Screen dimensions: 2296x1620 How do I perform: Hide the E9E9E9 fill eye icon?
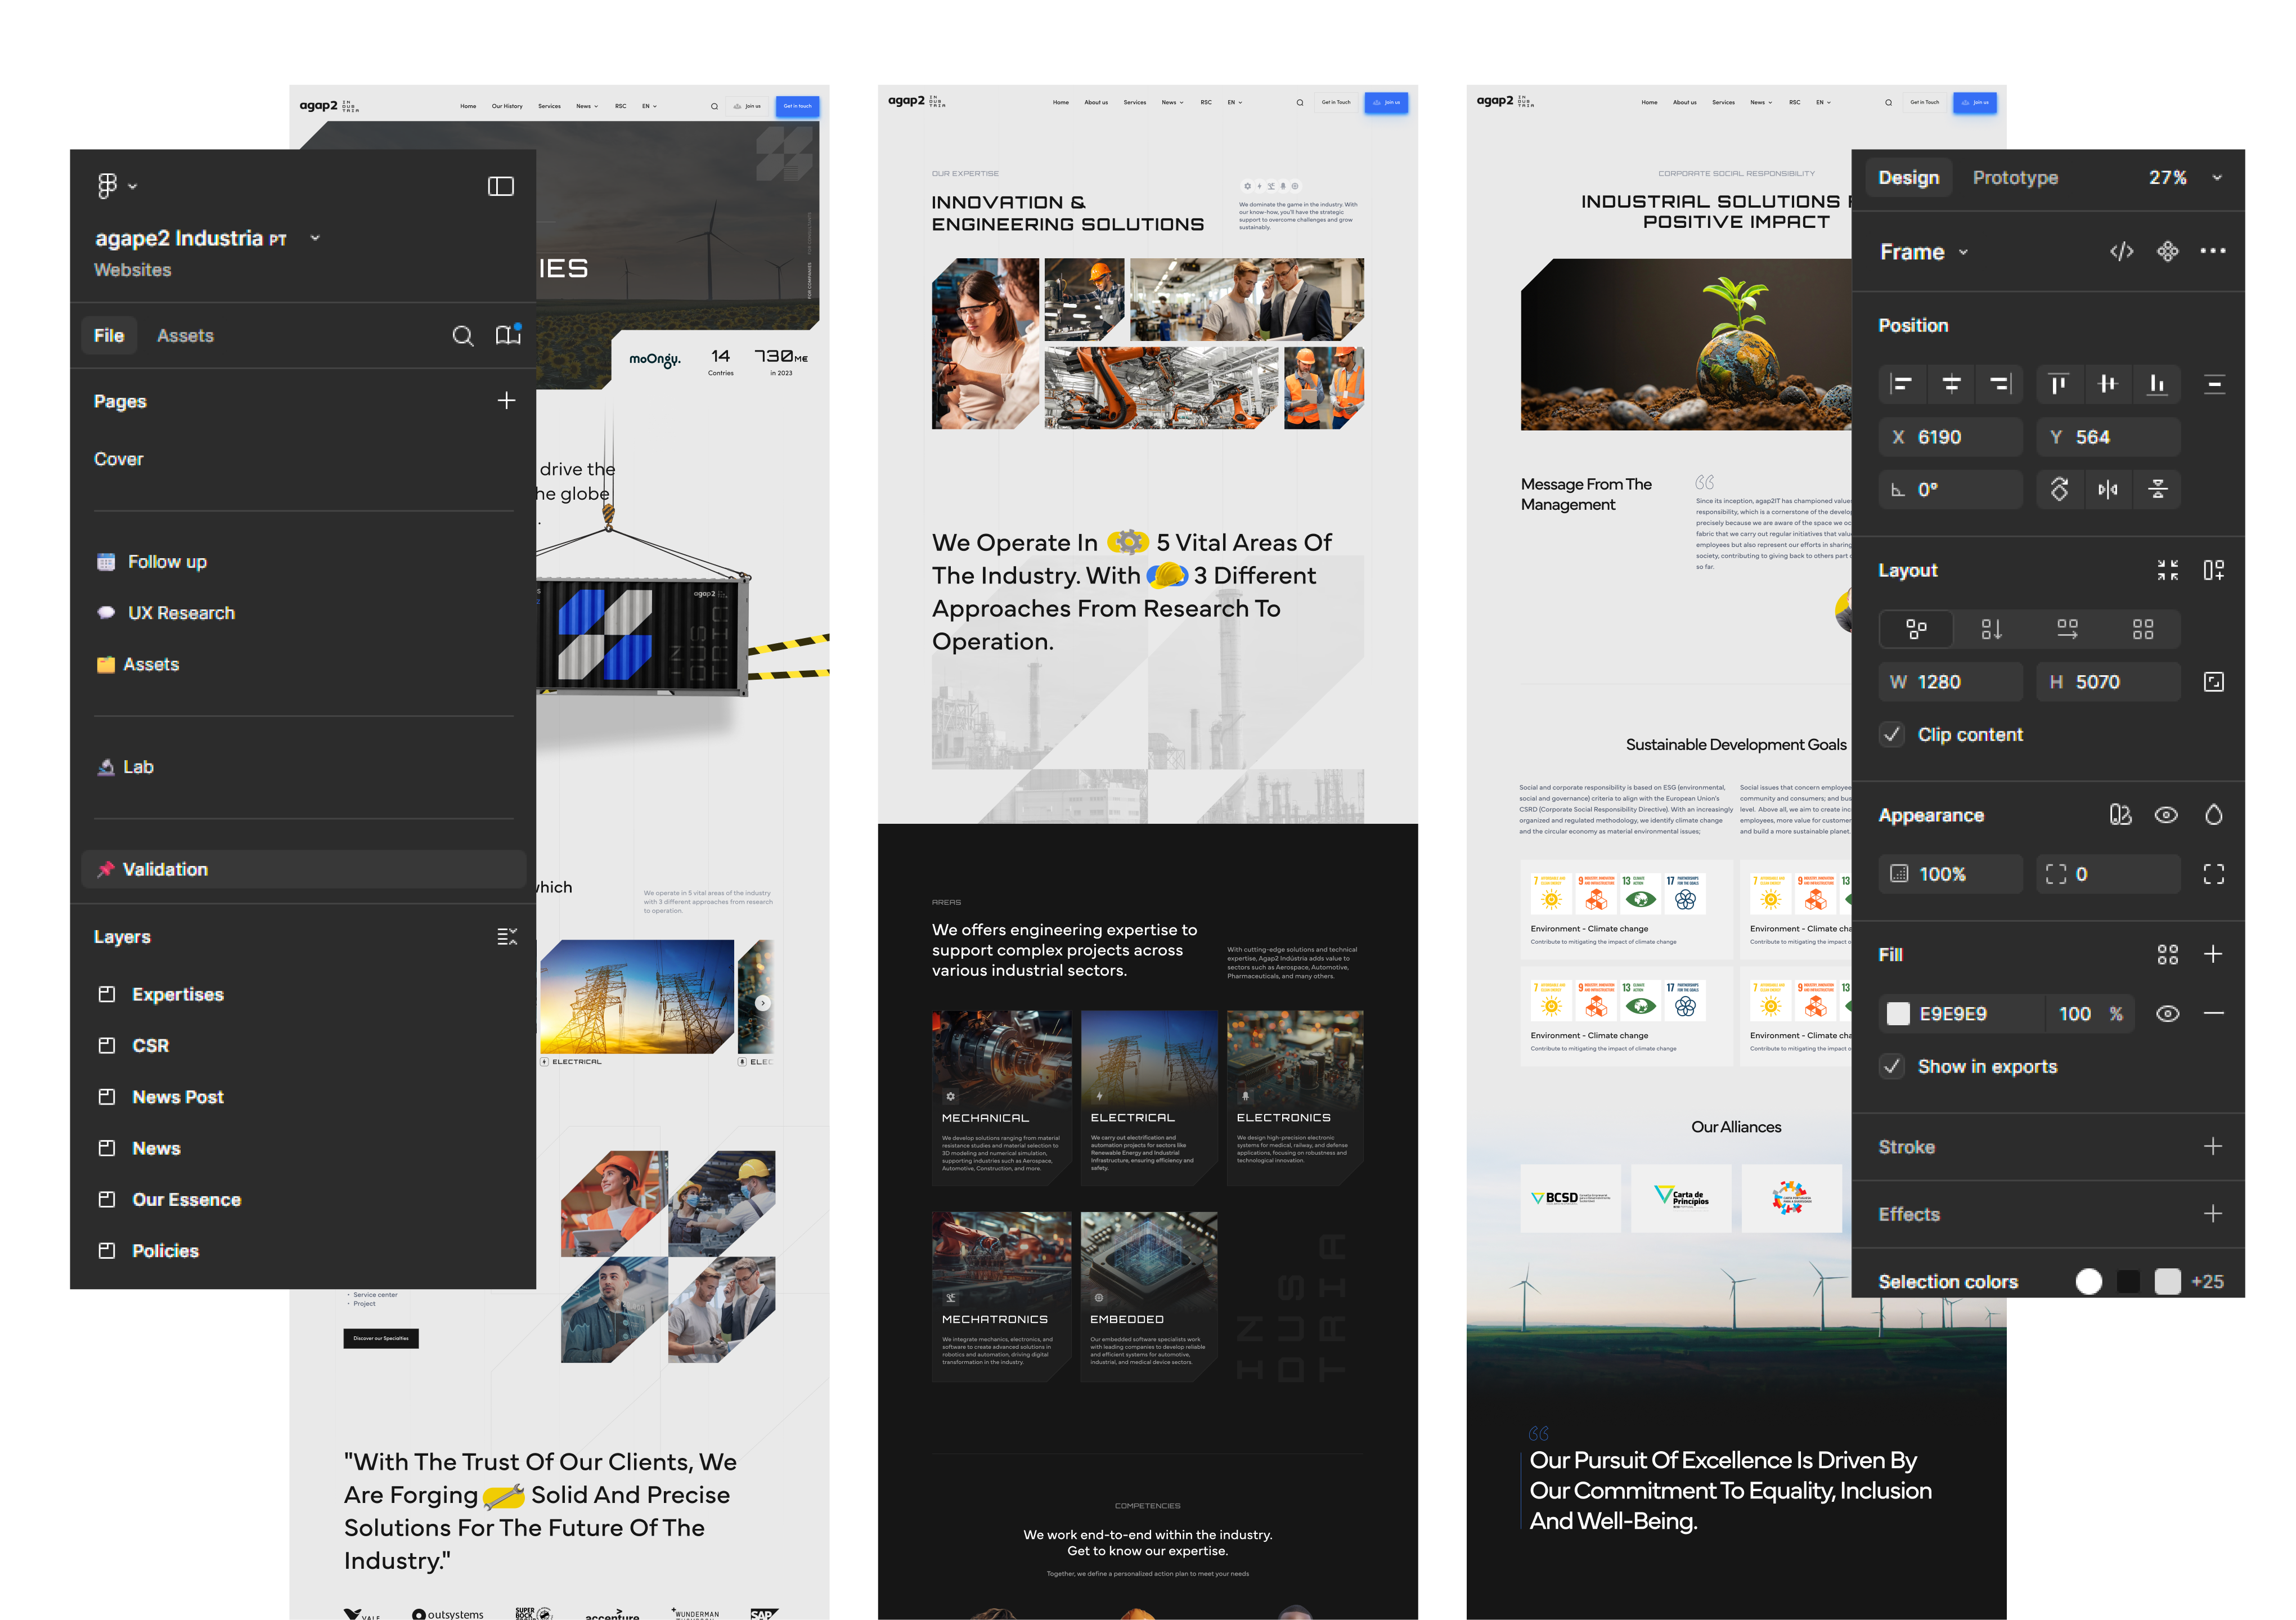pyautogui.click(x=2167, y=1014)
